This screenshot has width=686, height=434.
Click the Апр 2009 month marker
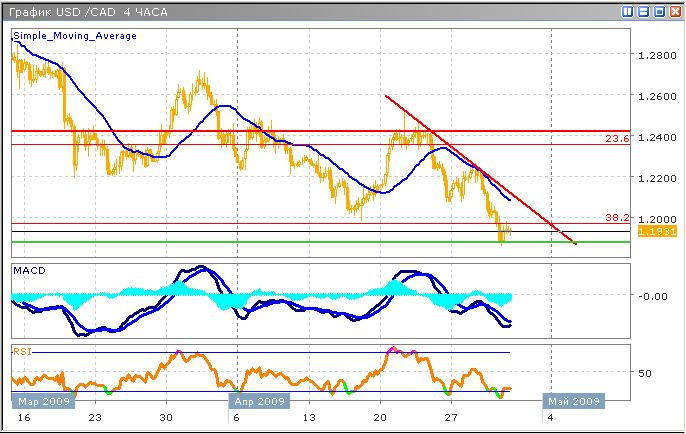click(x=260, y=401)
